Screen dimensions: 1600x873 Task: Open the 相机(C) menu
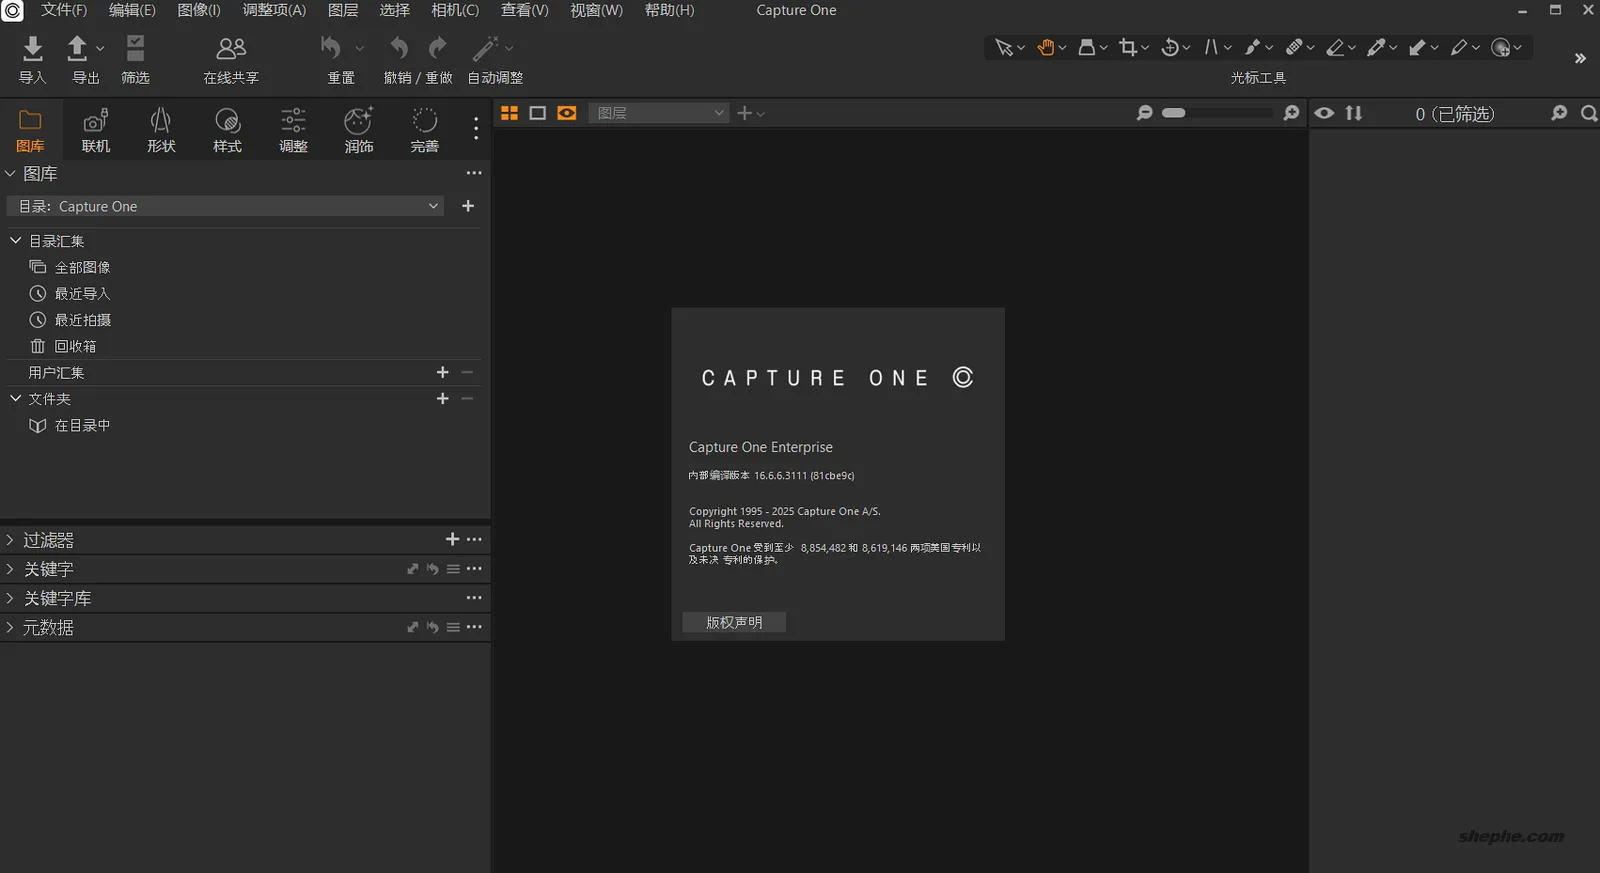[455, 10]
